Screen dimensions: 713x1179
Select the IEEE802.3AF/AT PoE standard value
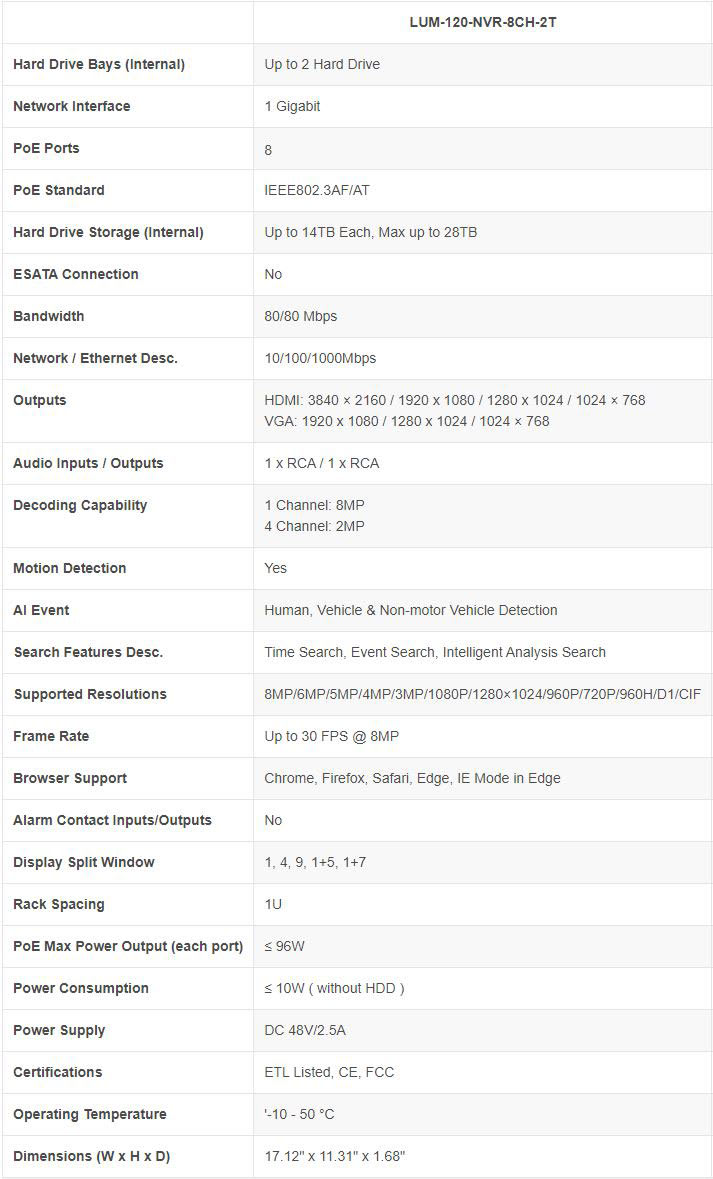click(317, 190)
